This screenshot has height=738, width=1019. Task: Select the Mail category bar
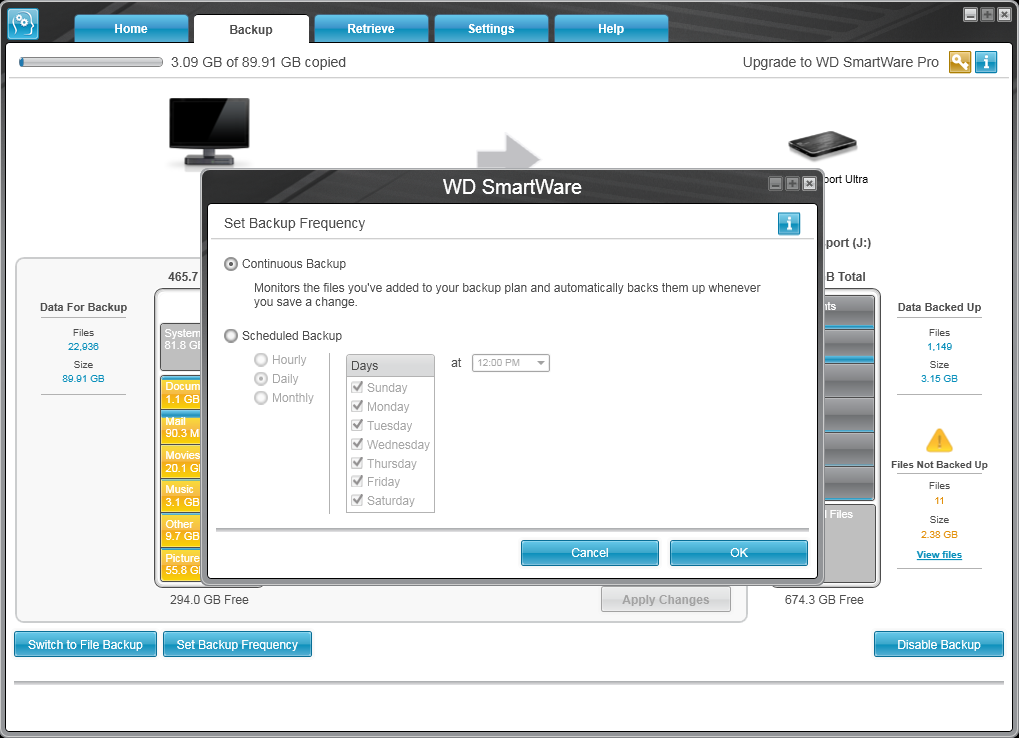pyautogui.click(x=181, y=427)
